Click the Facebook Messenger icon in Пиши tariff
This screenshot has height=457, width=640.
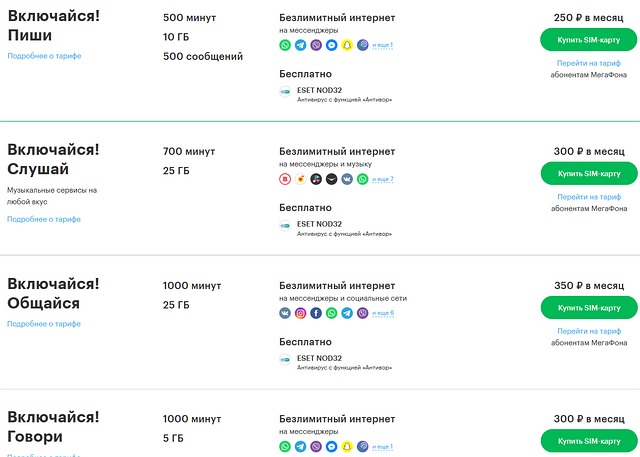tap(331, 45)
